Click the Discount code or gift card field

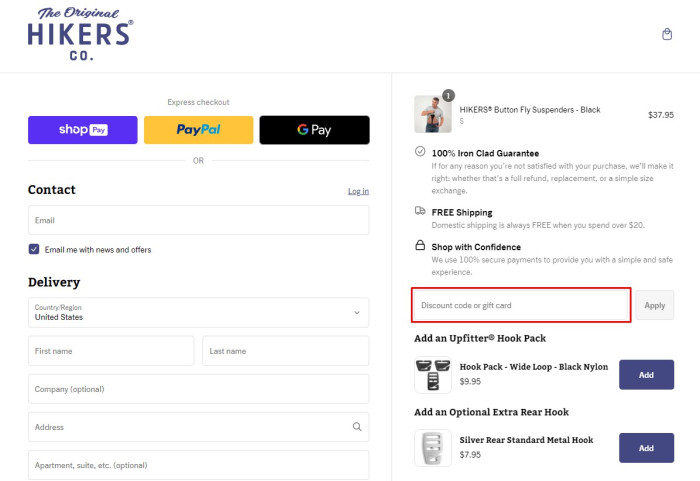point(521,305)
